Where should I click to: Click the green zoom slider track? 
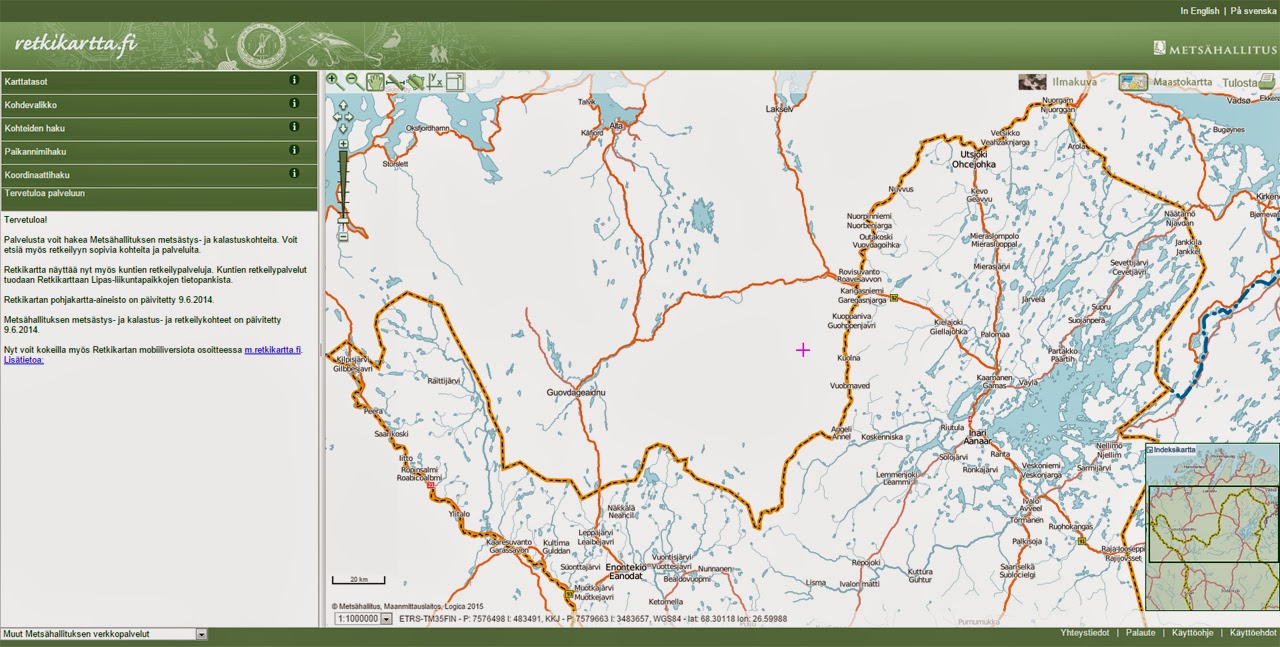pos(343,183)
